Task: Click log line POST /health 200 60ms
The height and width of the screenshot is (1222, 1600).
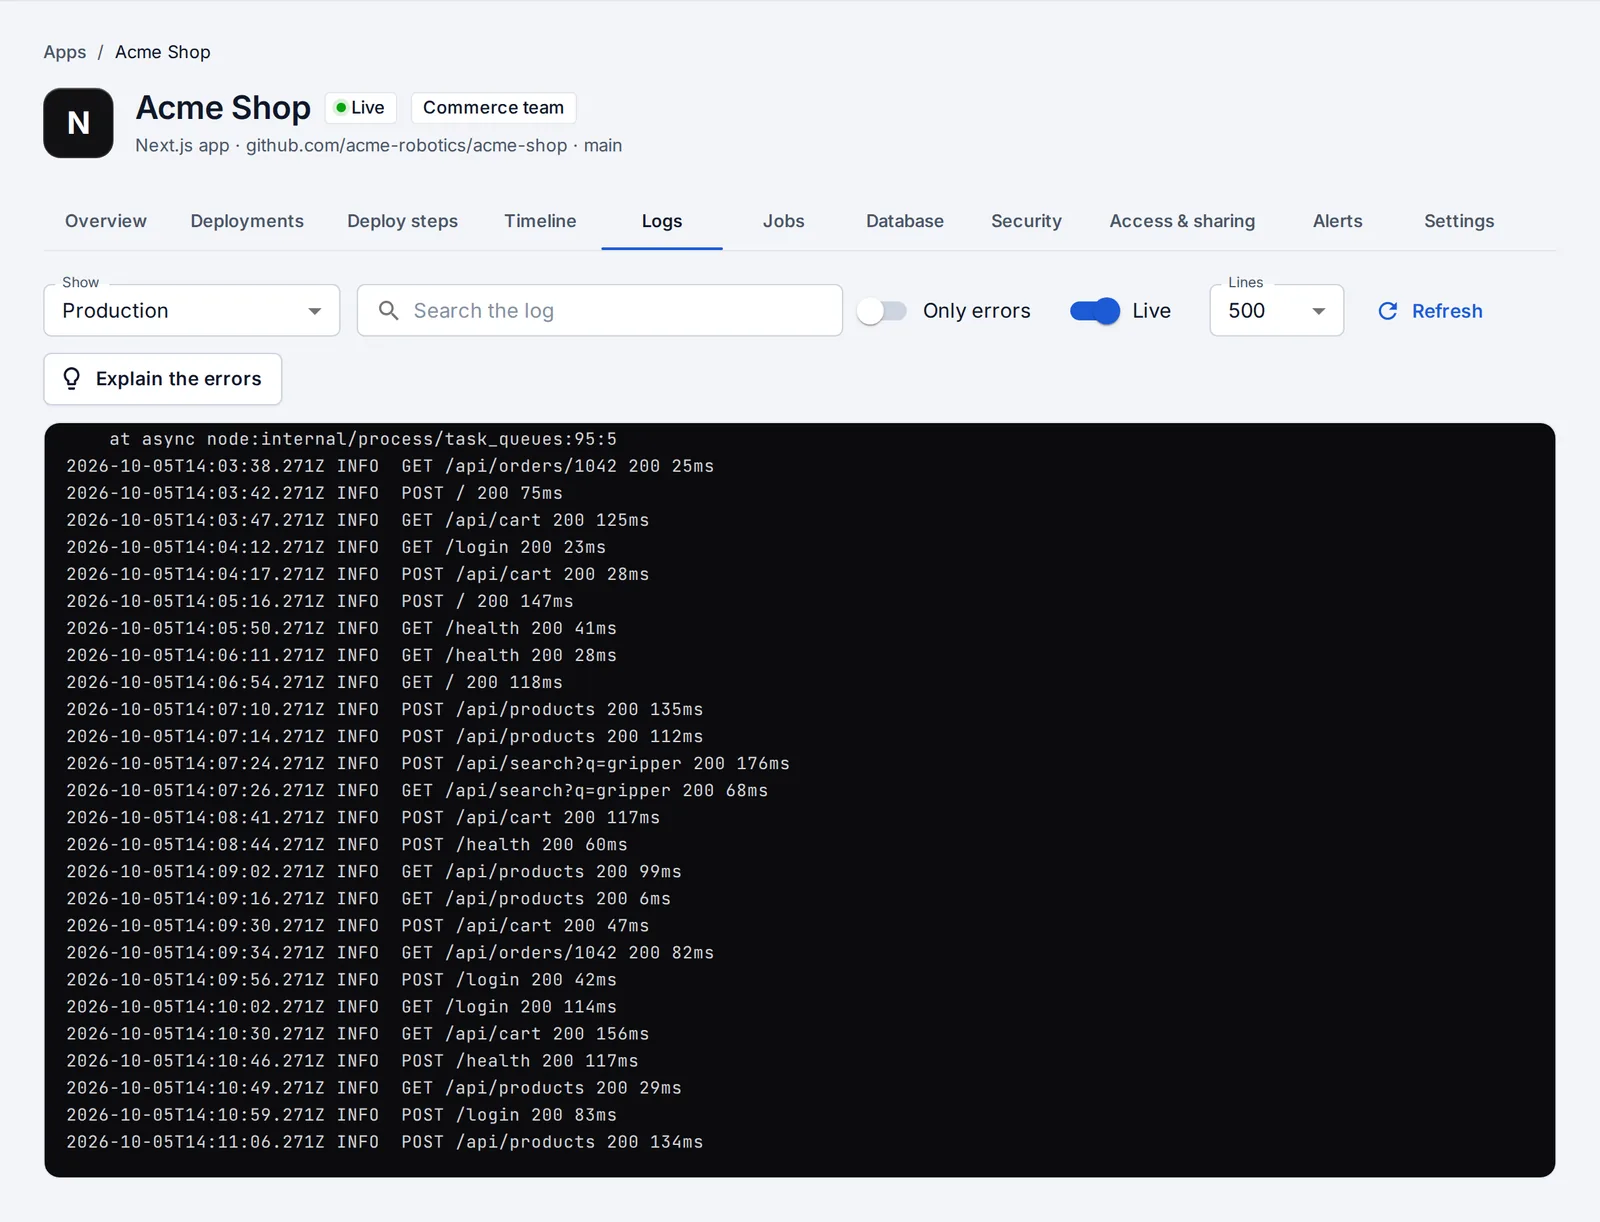Action: [347, 844]
